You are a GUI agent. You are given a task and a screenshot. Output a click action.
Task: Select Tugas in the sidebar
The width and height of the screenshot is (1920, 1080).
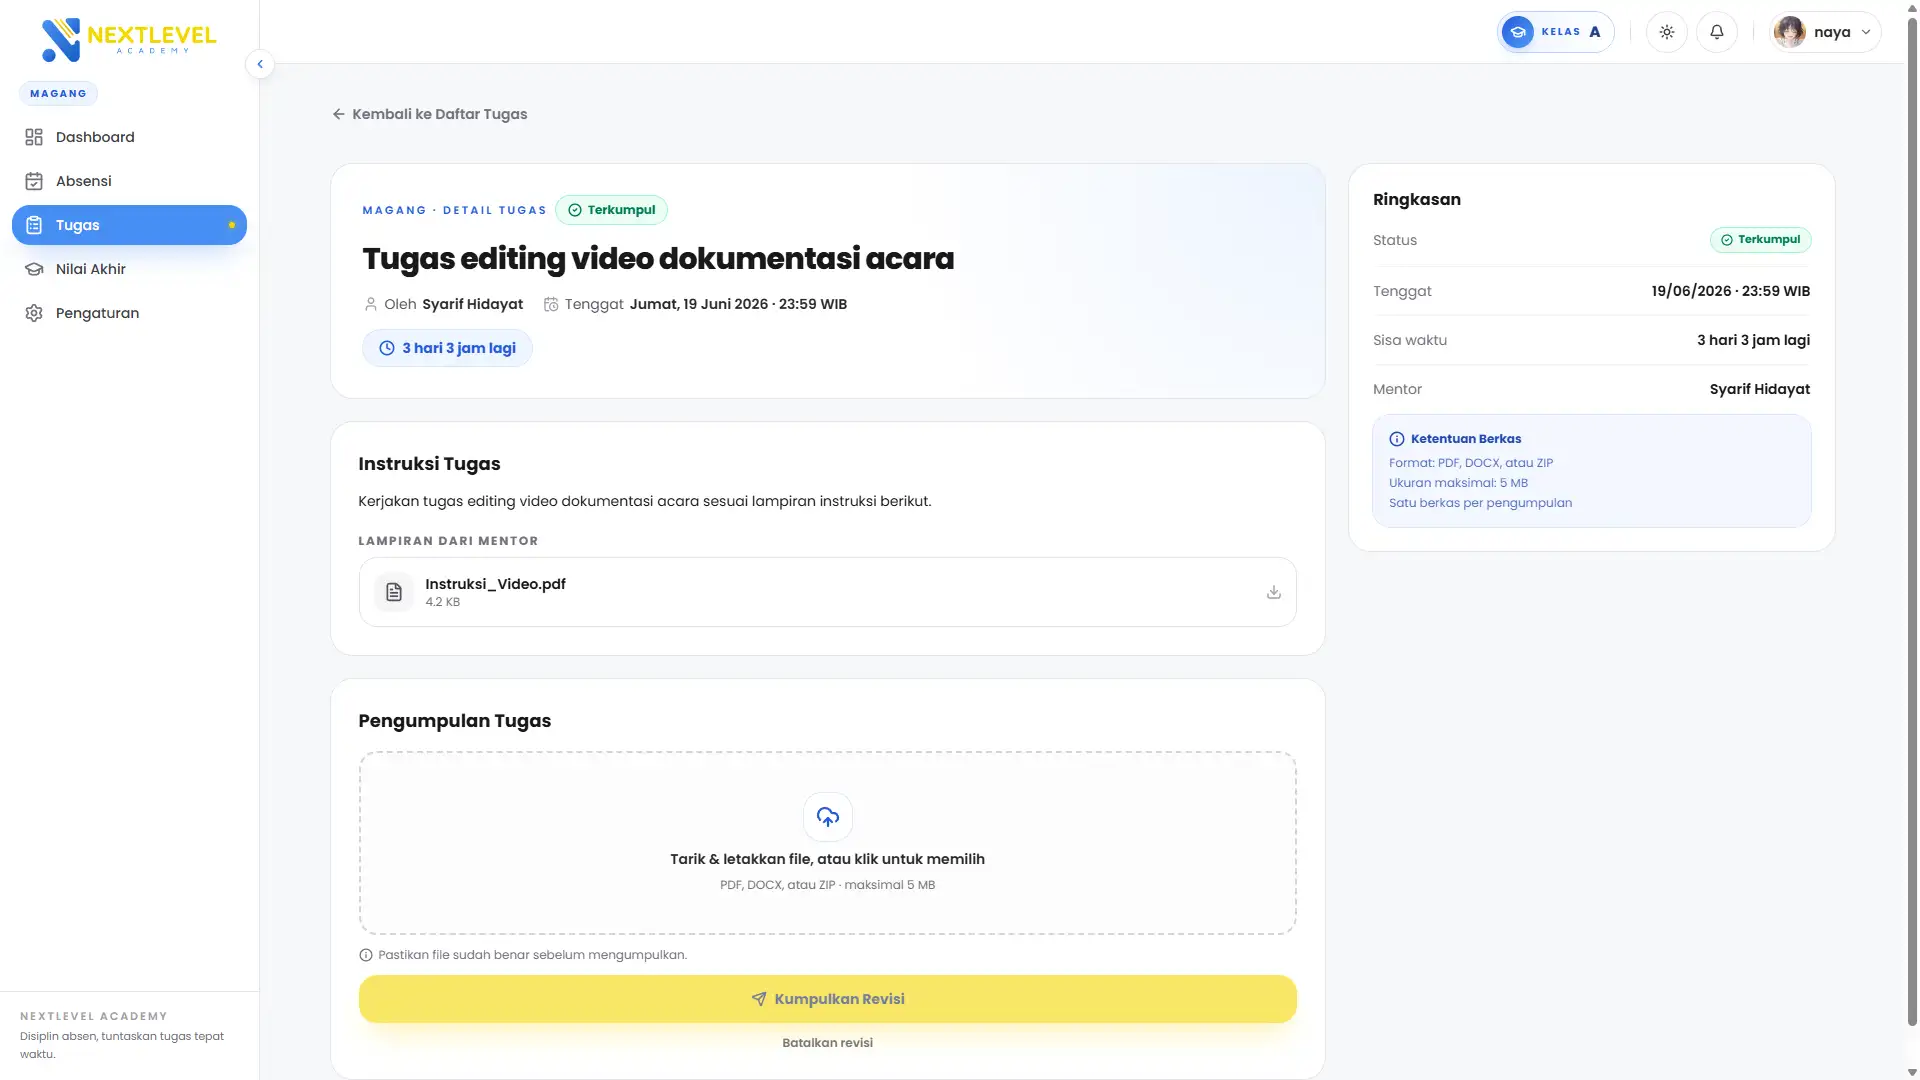(129, 225)
